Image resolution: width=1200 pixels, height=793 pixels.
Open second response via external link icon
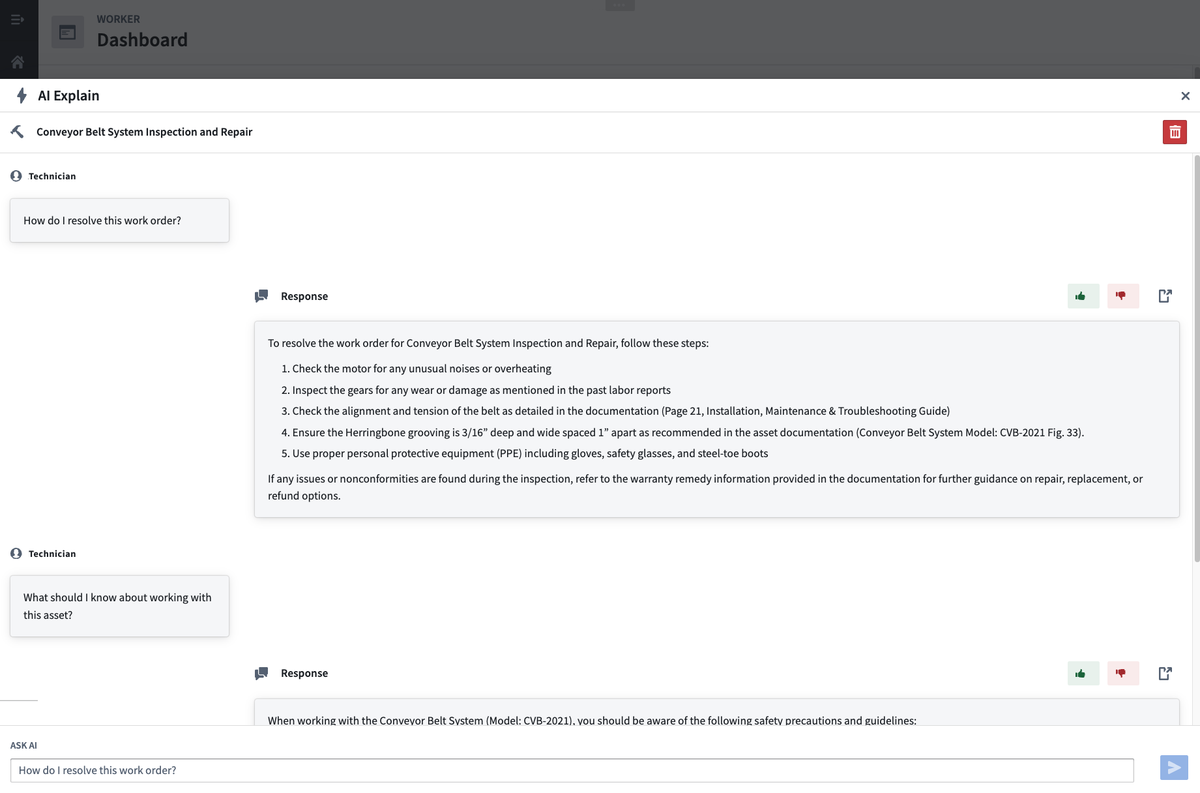(x=1164, y=673)
